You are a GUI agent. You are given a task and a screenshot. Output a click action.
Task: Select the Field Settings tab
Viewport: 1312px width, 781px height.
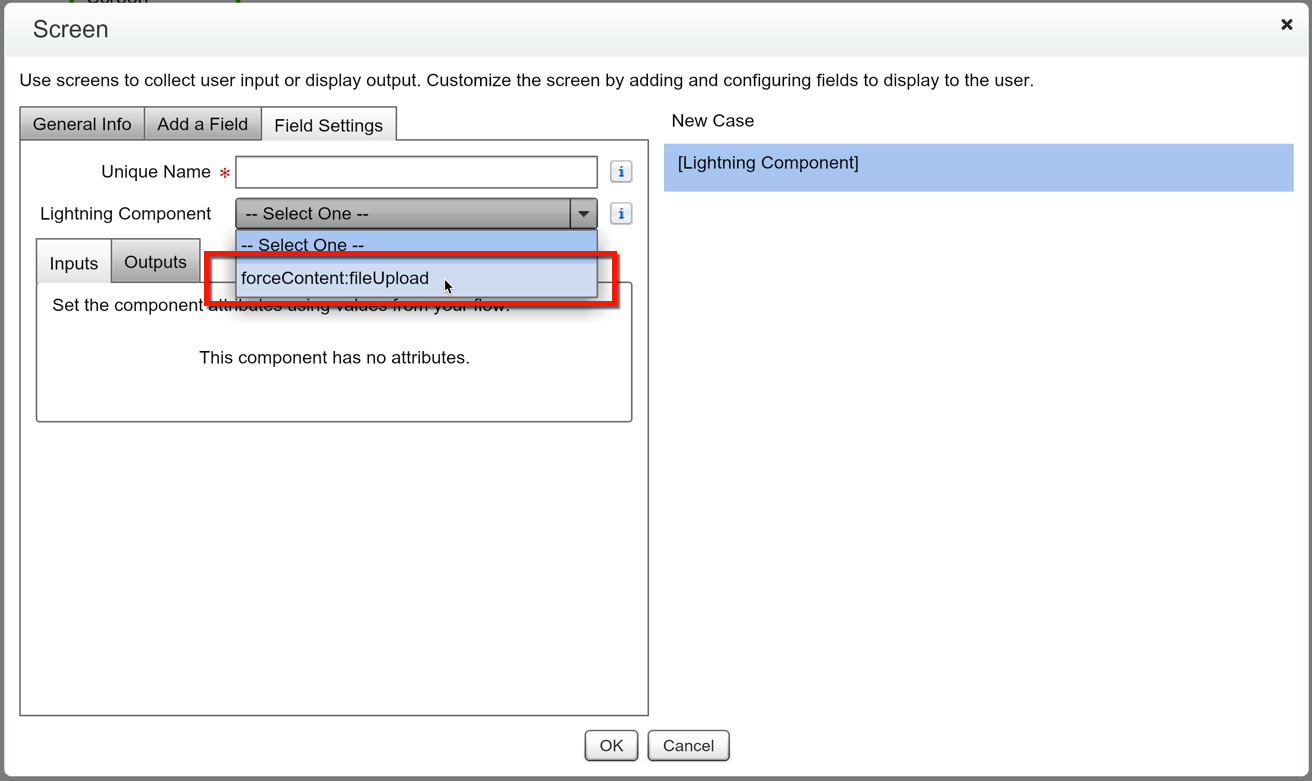tap(328, 125)
